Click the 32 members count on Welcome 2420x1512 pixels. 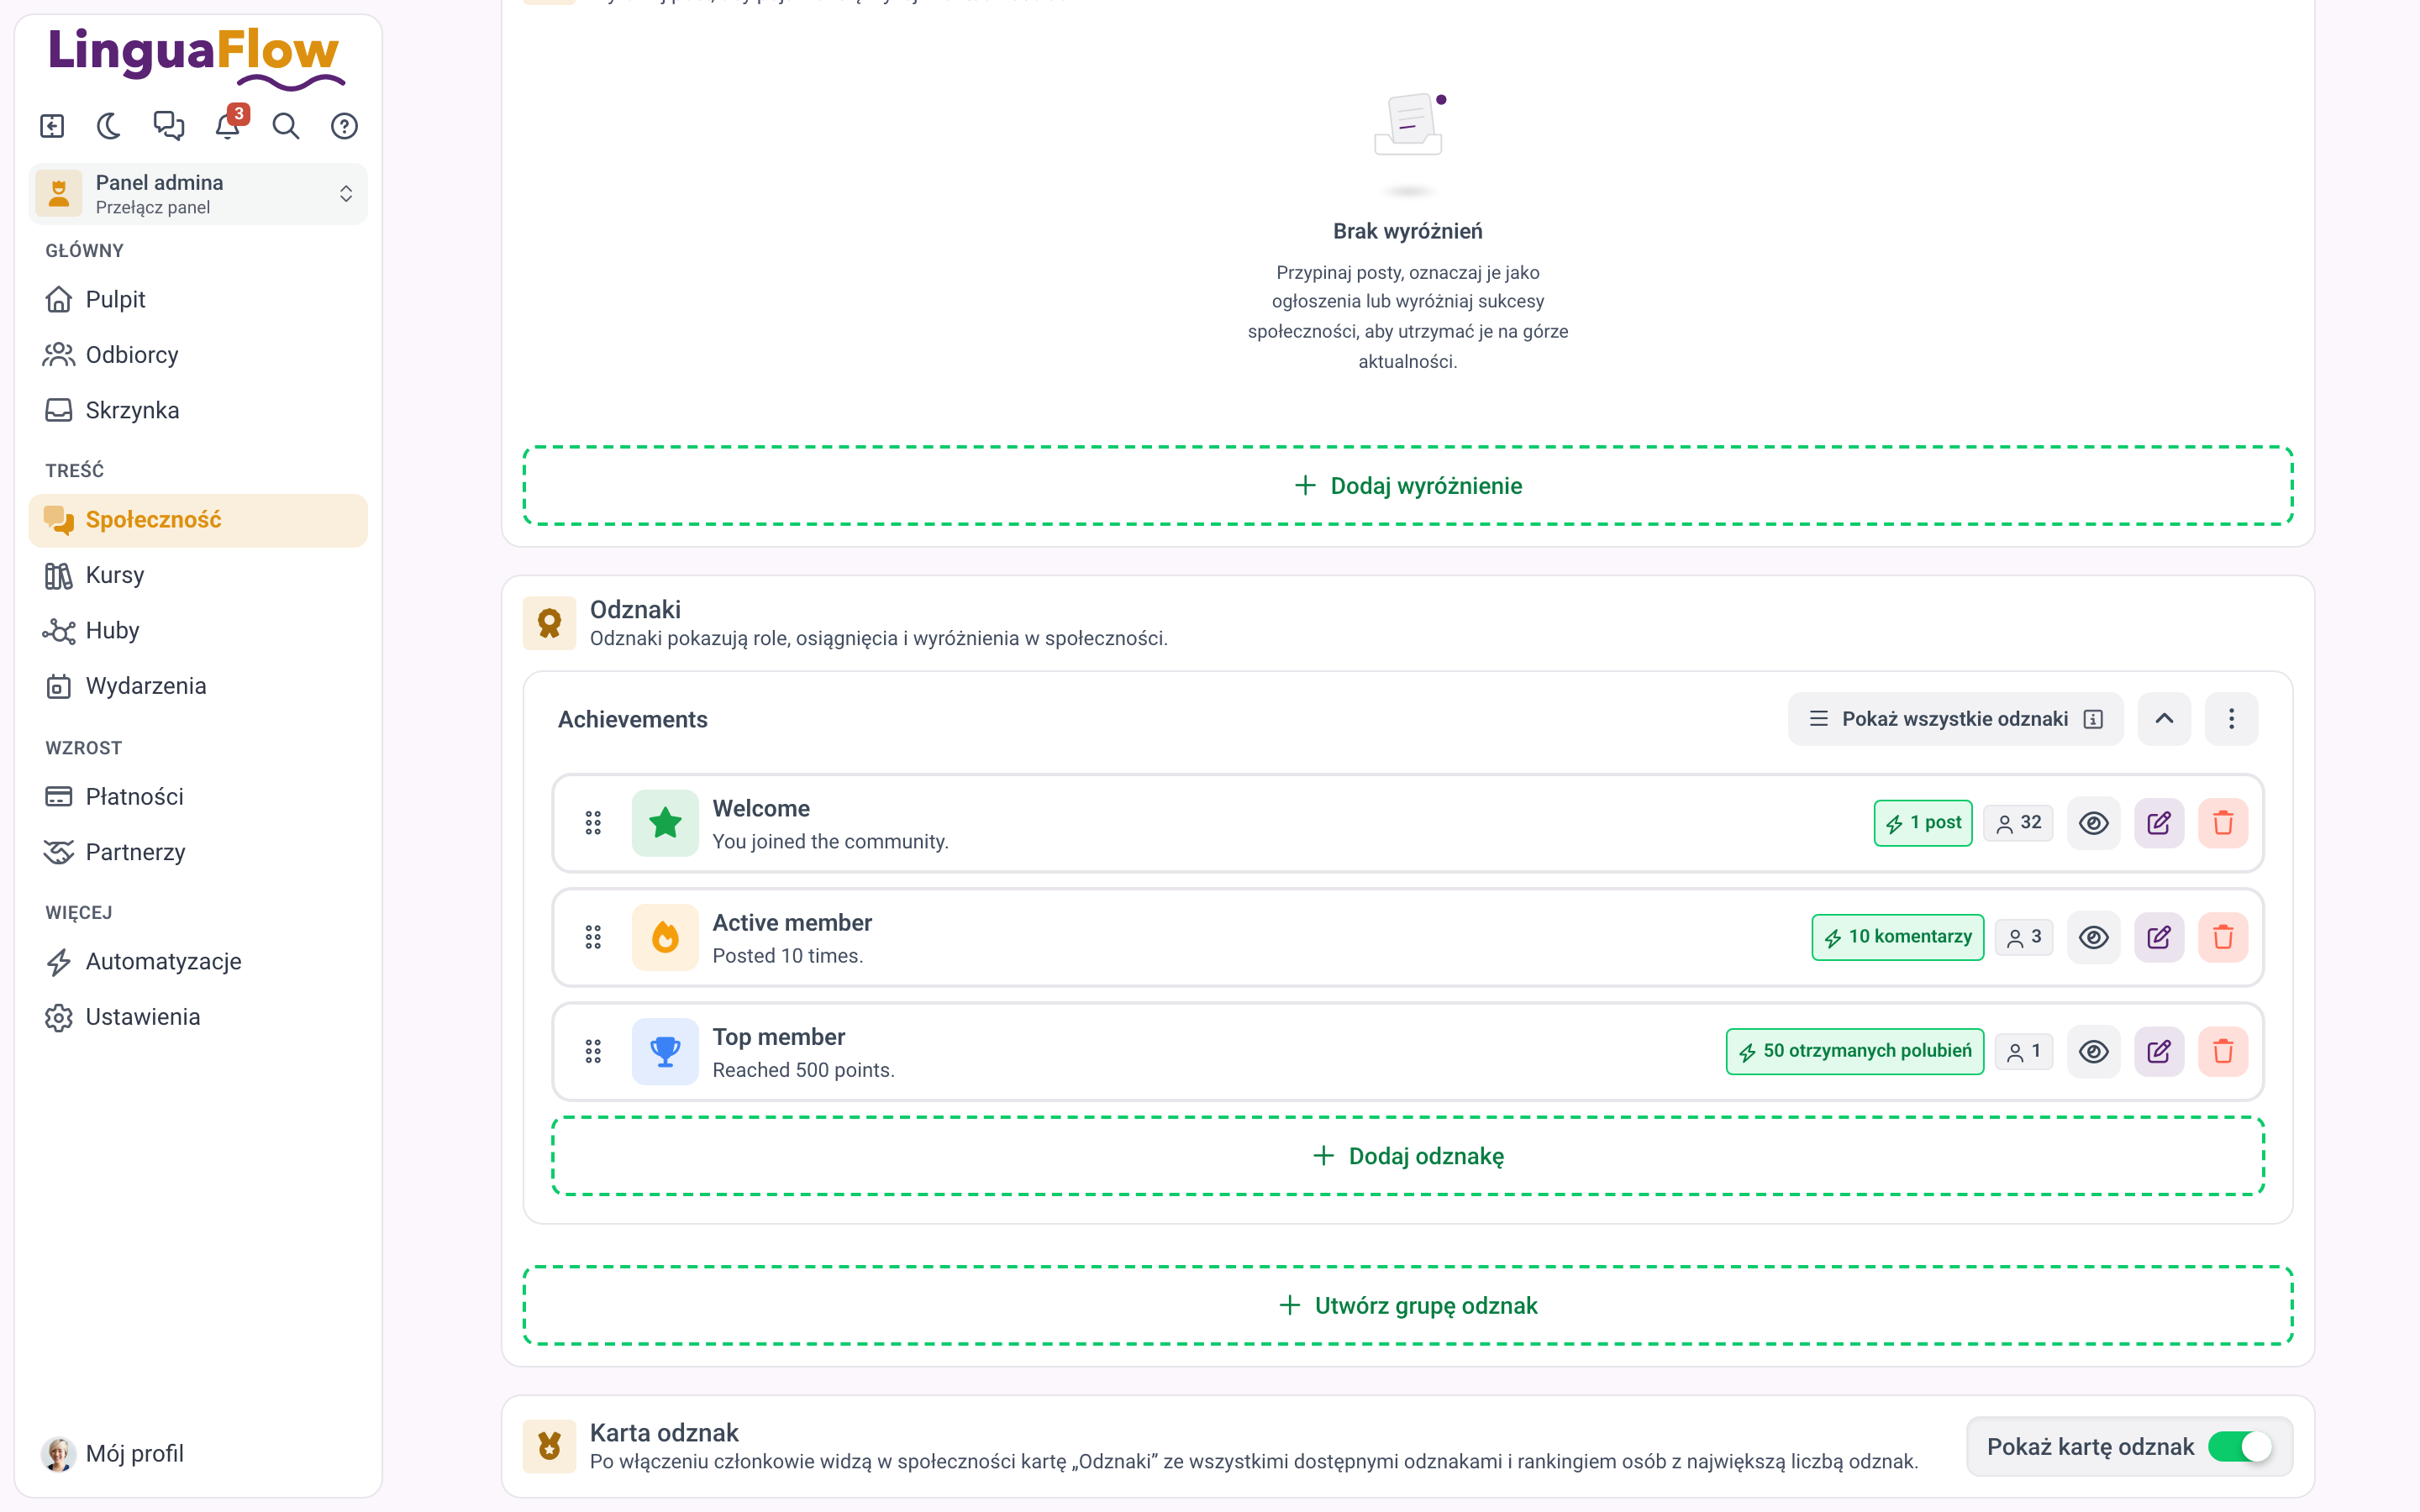[x=2019, y=823]
